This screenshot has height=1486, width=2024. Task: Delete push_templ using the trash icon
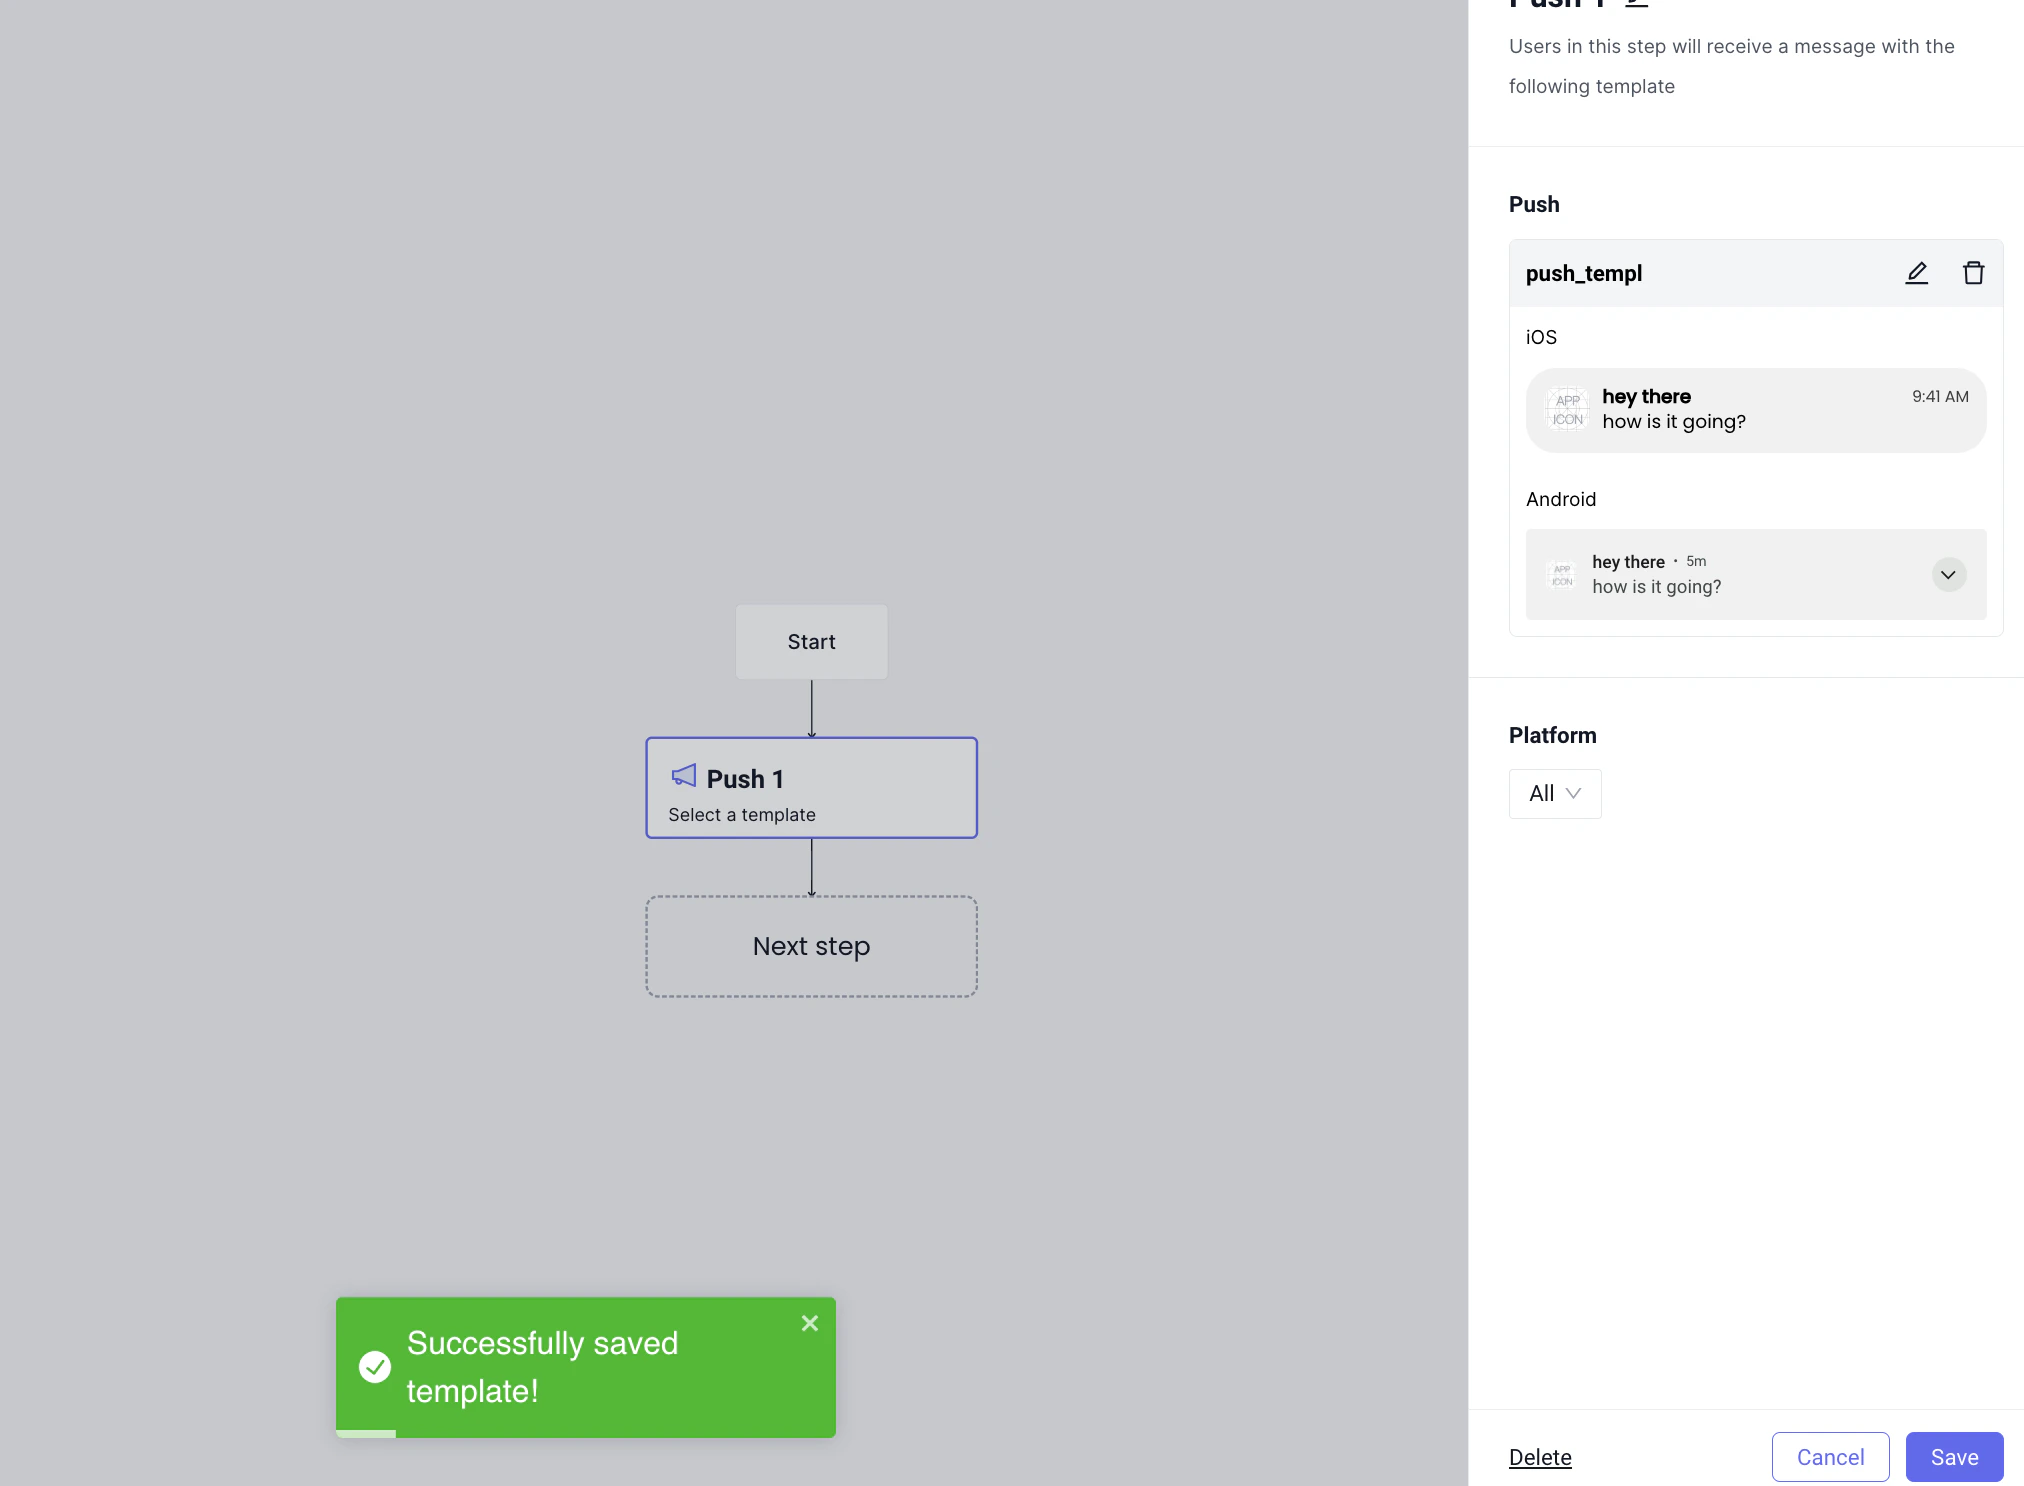point(1973,273)
